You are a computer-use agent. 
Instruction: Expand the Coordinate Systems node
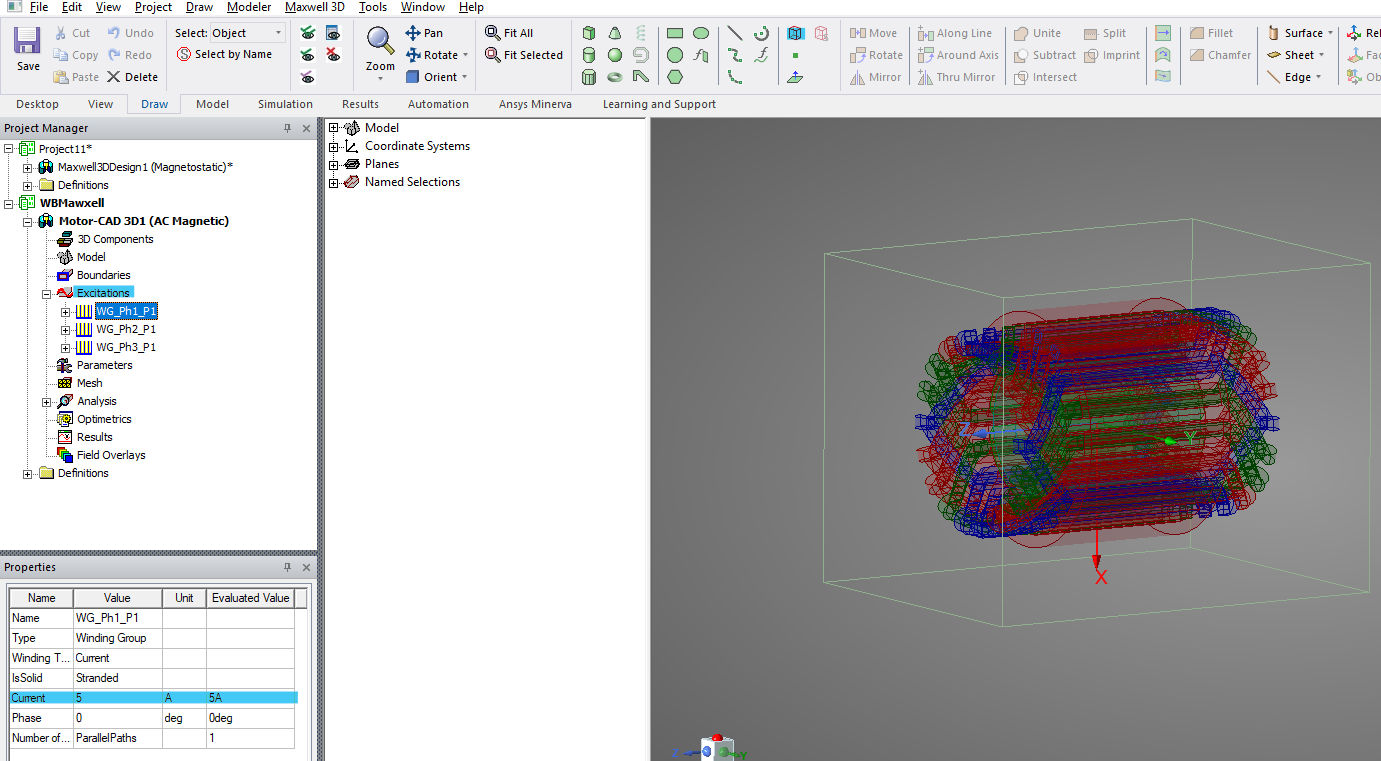334,146
